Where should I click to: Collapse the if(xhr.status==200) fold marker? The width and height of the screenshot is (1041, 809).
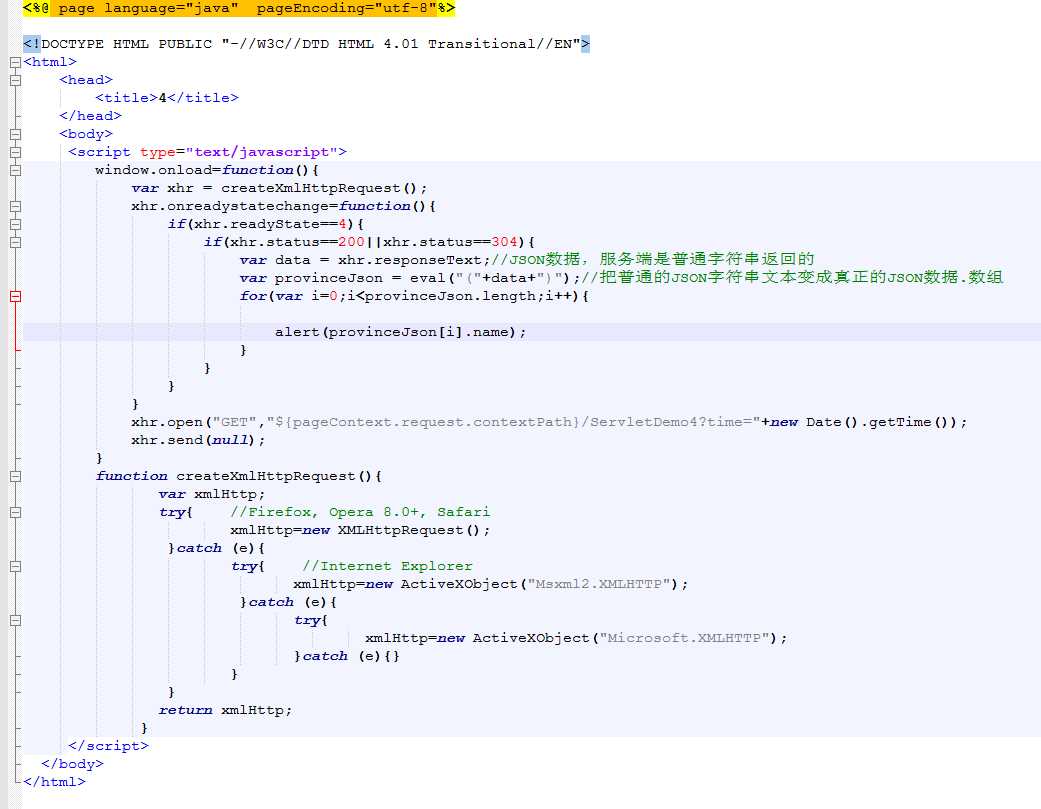[15, 242]
